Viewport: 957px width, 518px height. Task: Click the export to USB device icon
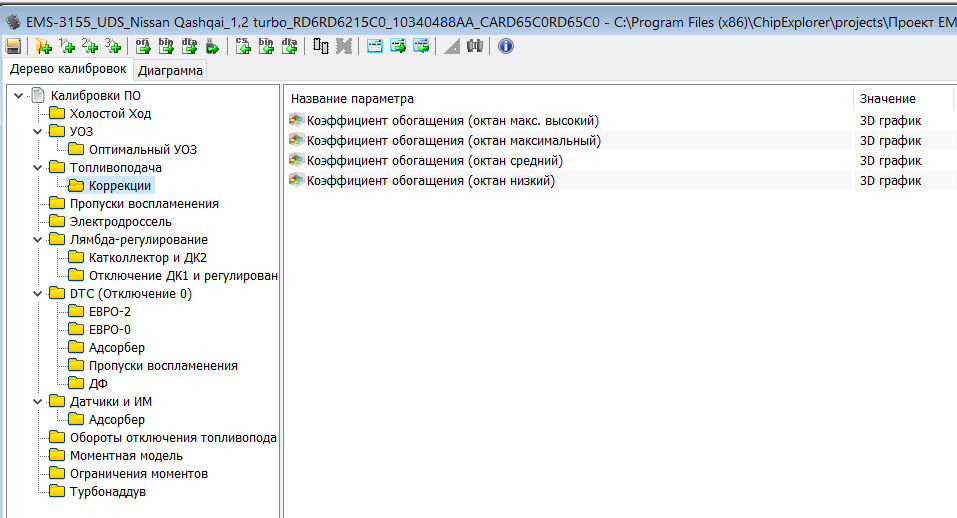tap(212, 46)
